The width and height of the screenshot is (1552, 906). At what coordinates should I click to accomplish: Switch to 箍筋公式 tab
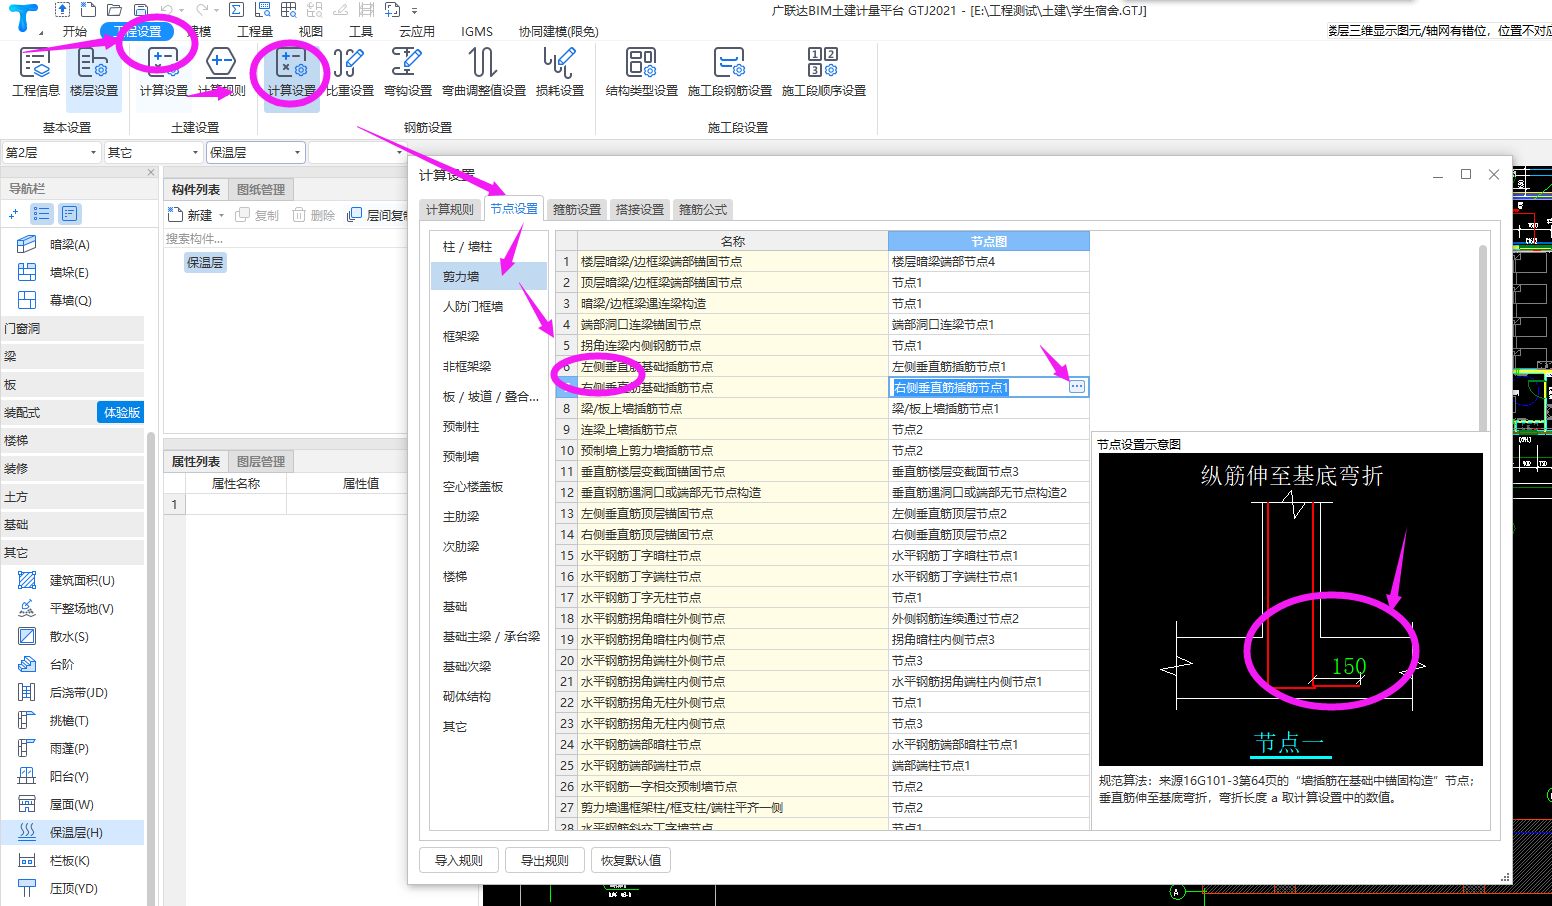(x=703, y=209)
